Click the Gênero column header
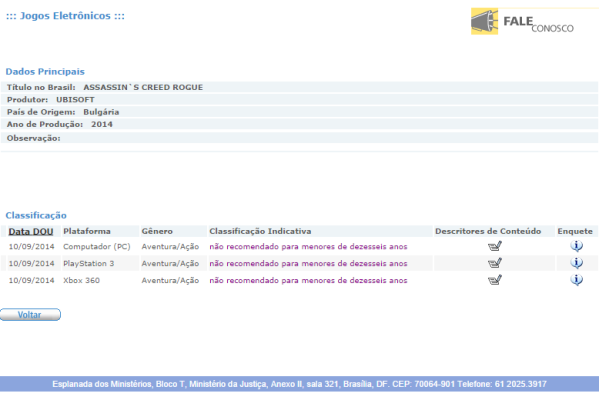This screenshot has height=400, width=599. click(157, 231)
